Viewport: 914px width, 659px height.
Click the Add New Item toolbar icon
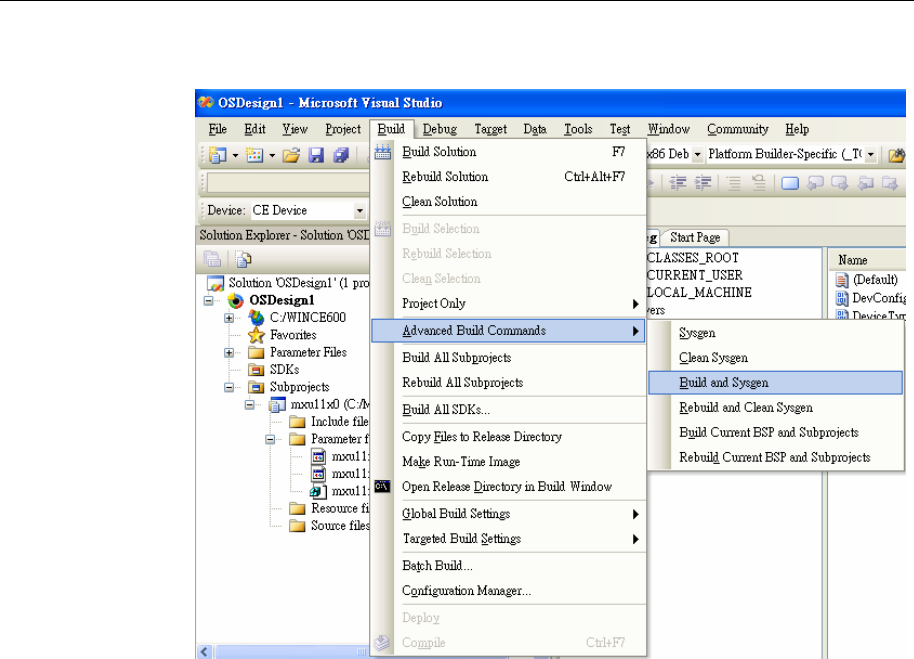(255, 155)
